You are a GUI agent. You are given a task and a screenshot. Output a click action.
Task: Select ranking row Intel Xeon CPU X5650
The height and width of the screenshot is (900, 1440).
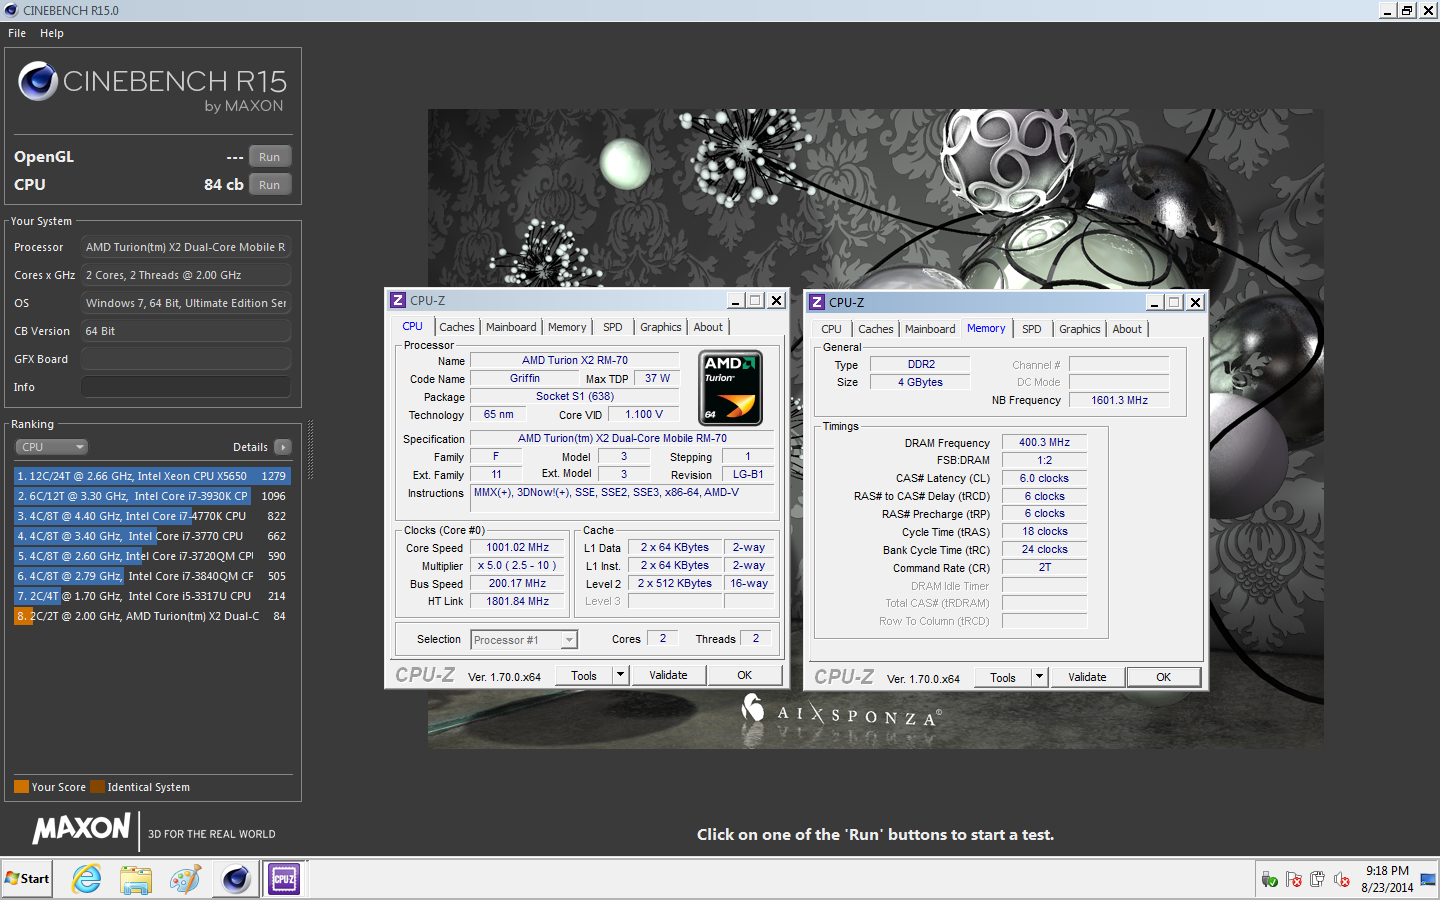(152, 476)
